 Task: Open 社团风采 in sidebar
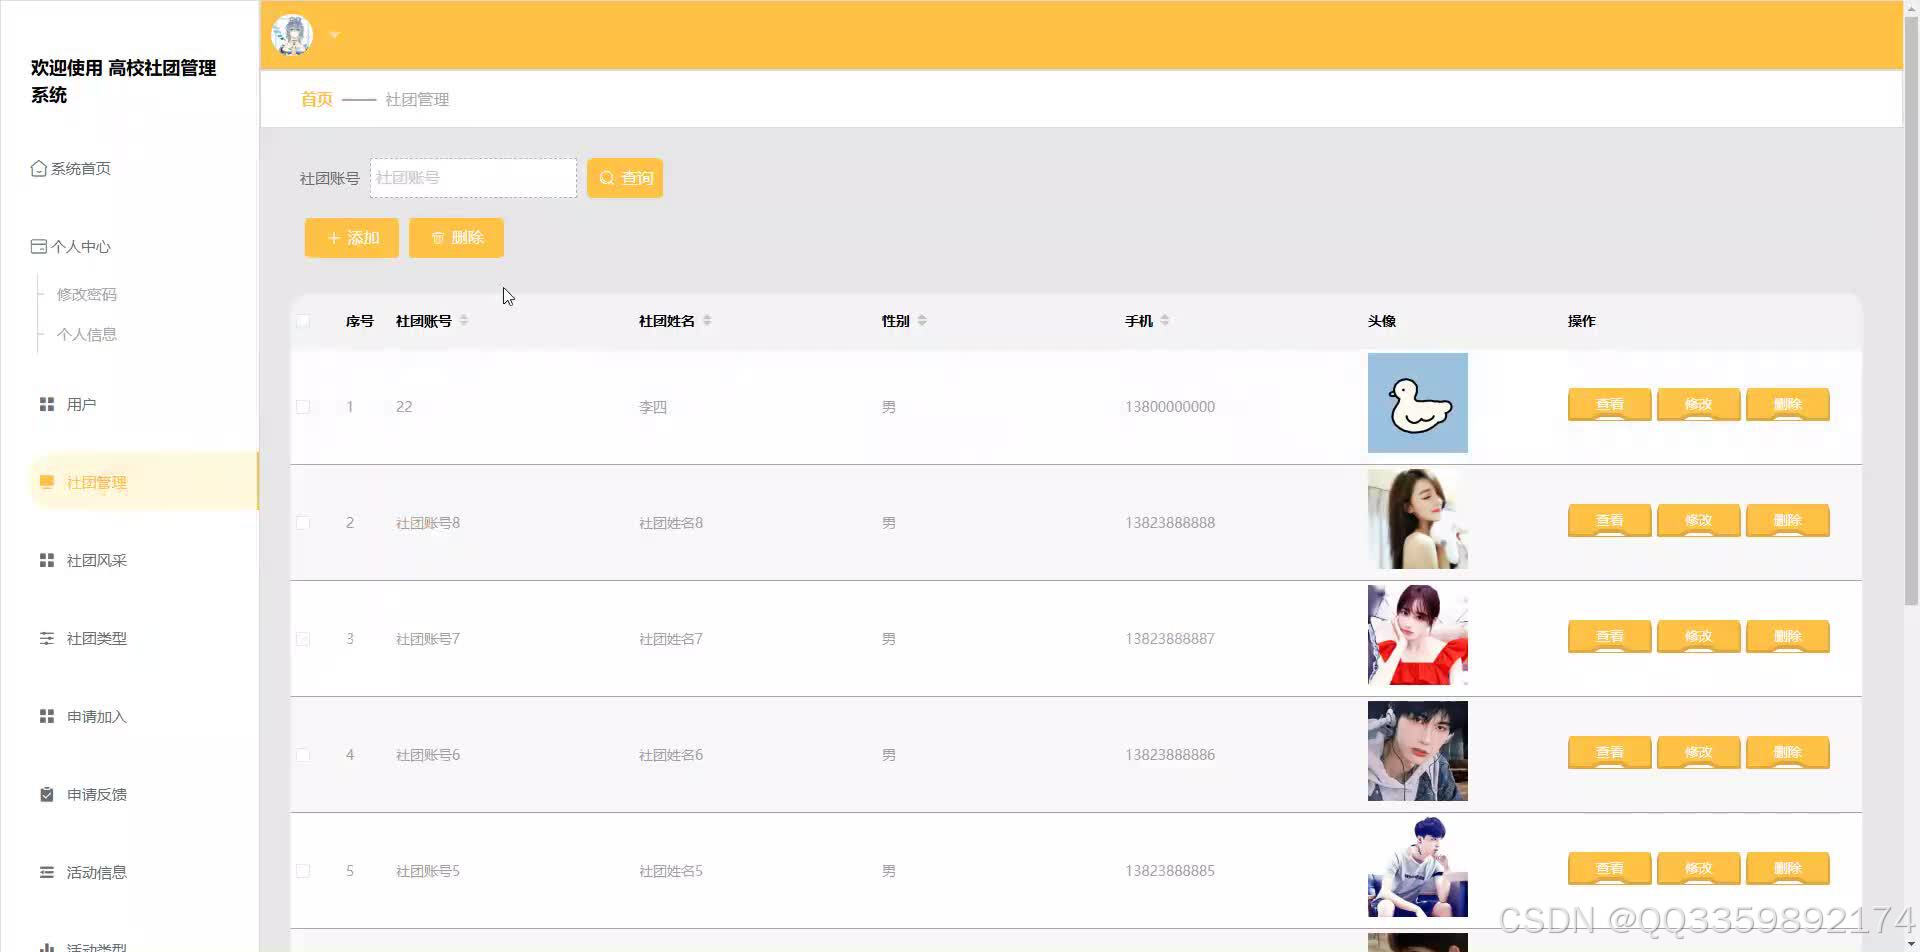pos(96,560)
